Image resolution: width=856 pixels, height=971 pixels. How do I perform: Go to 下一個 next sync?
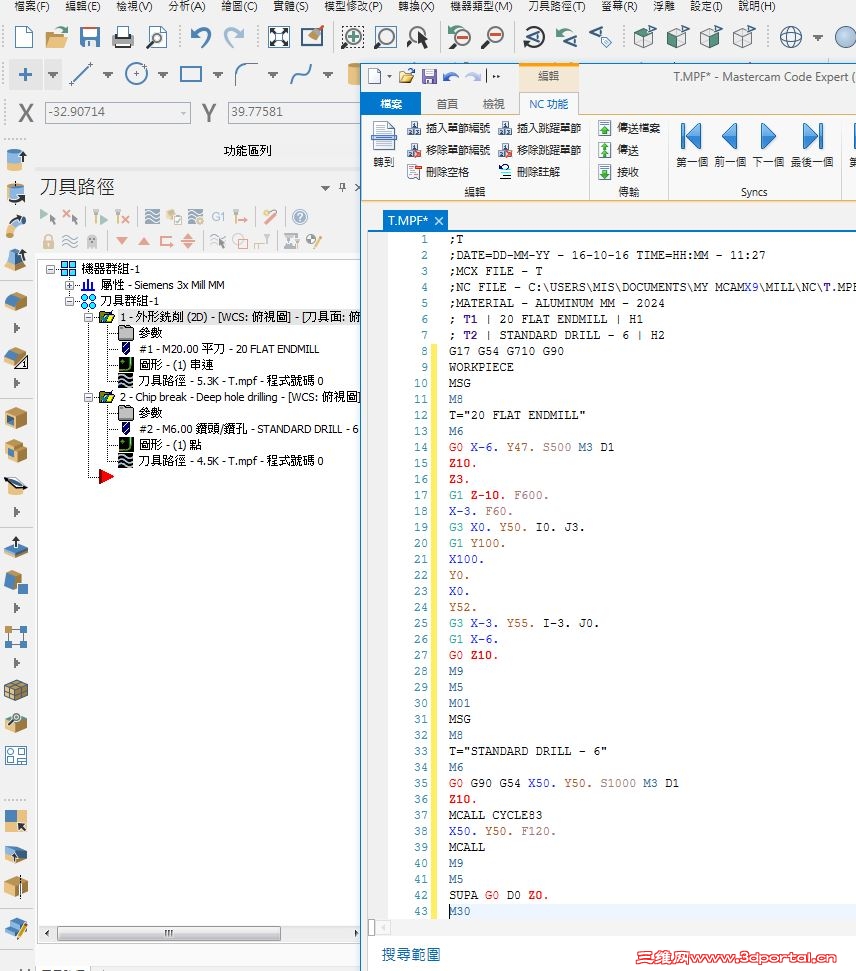click(x=768, y=145)
